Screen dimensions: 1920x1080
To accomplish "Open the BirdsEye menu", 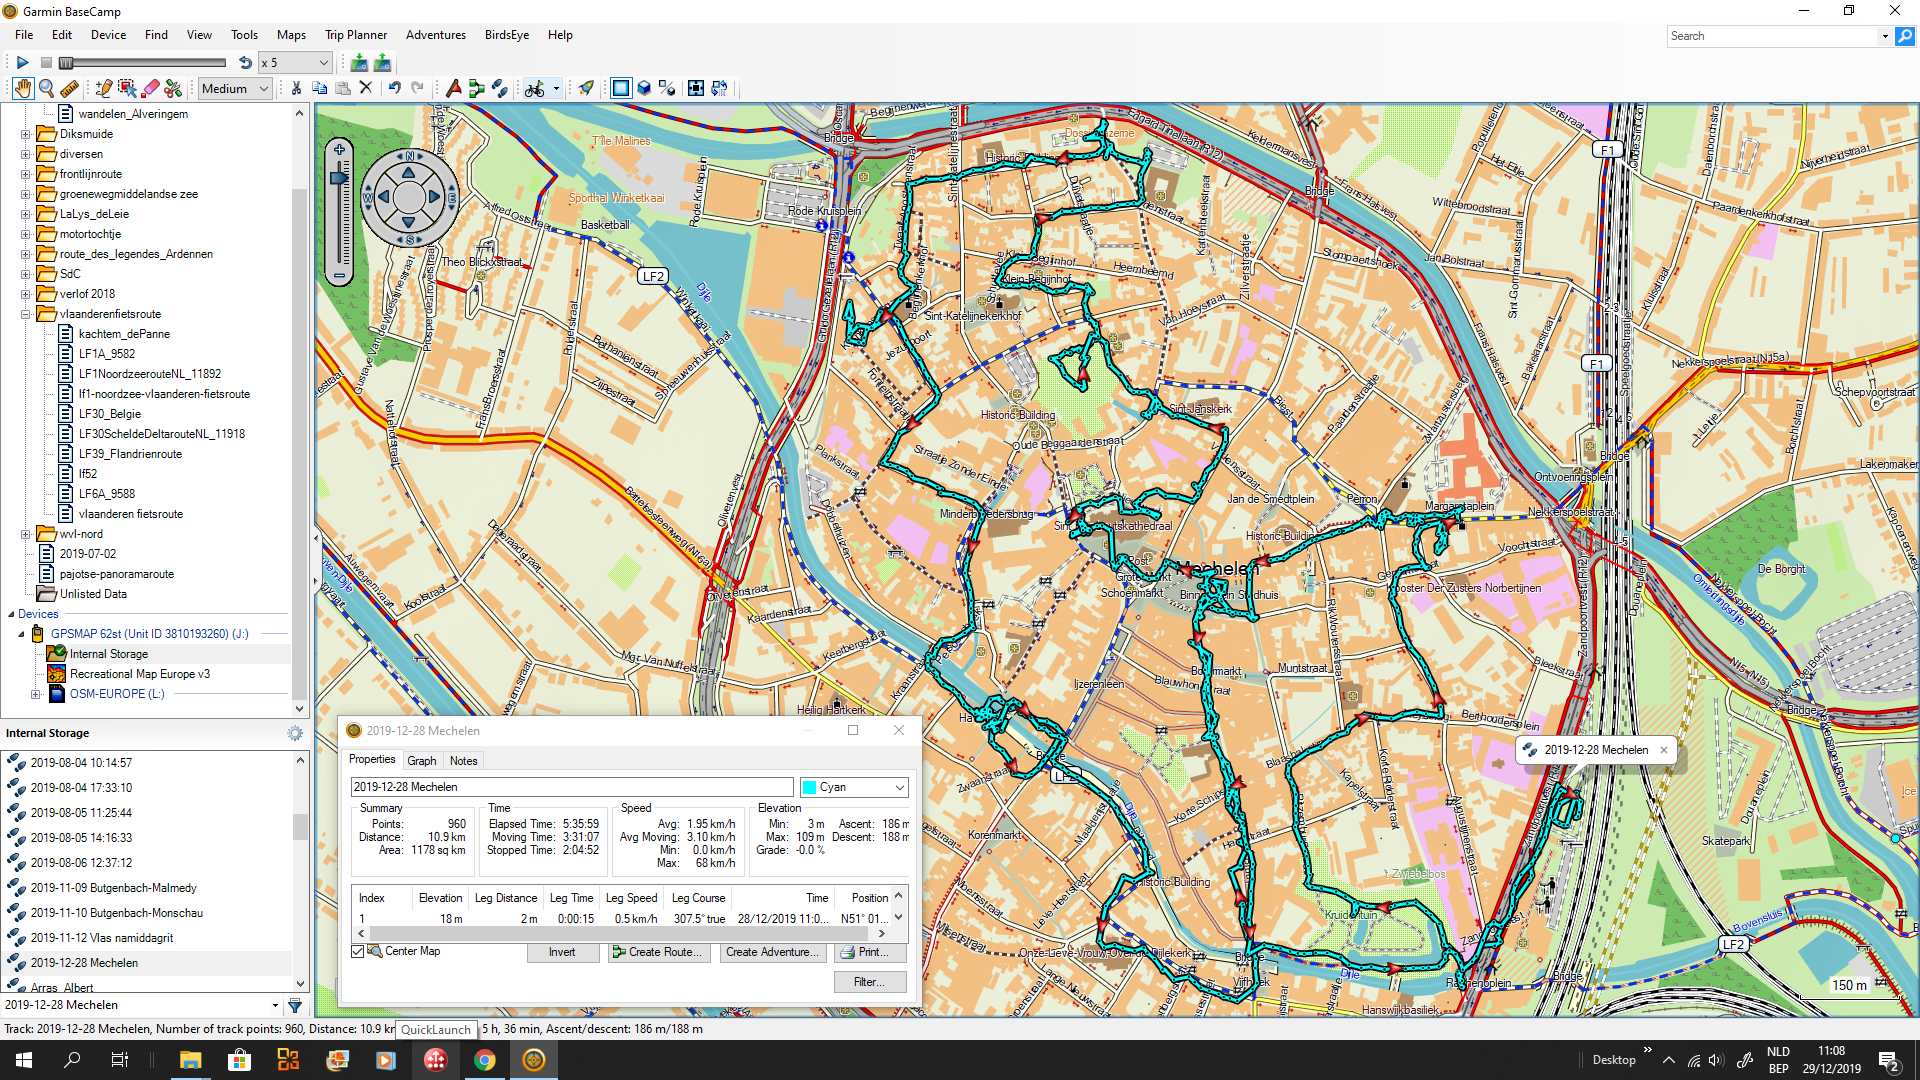I will 507,35.
